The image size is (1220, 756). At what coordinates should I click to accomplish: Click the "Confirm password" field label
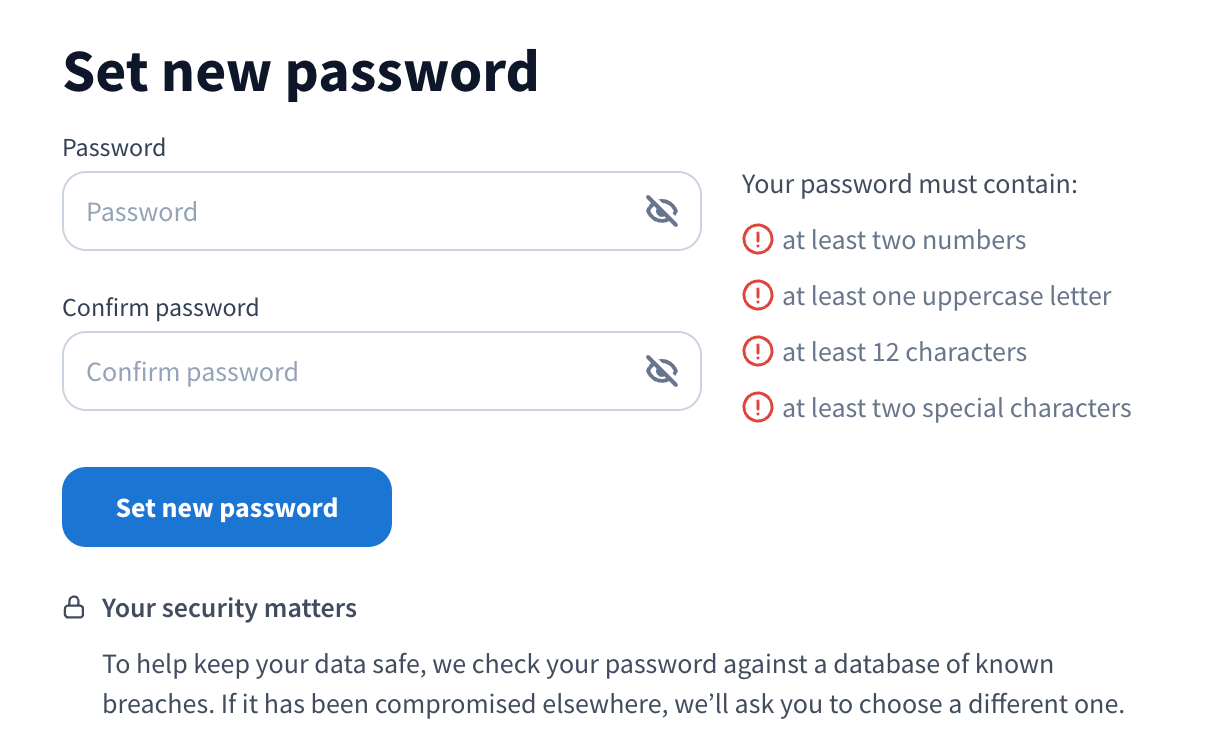tap(160, 307)
